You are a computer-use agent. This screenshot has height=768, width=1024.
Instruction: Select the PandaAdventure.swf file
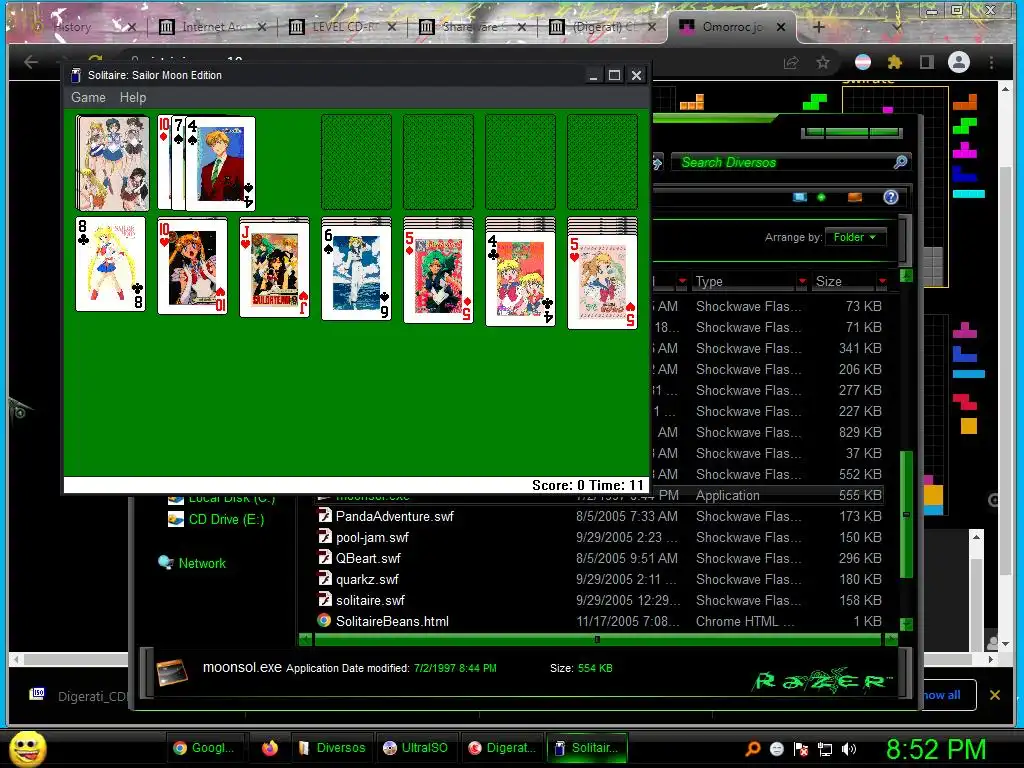point(394,516)
